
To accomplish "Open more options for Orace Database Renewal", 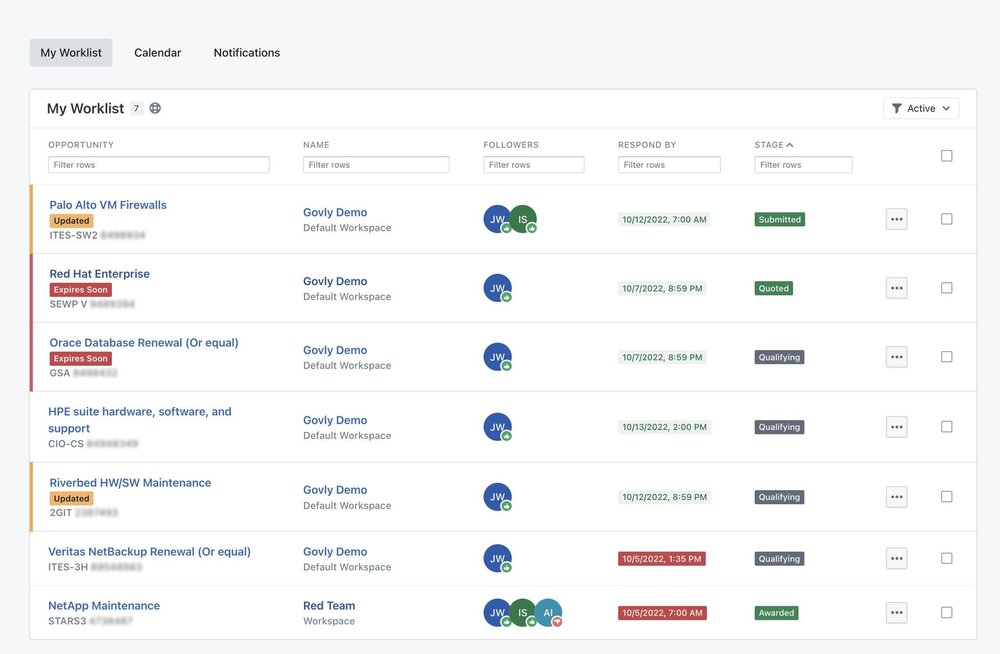I will click(x=896, y=357).
